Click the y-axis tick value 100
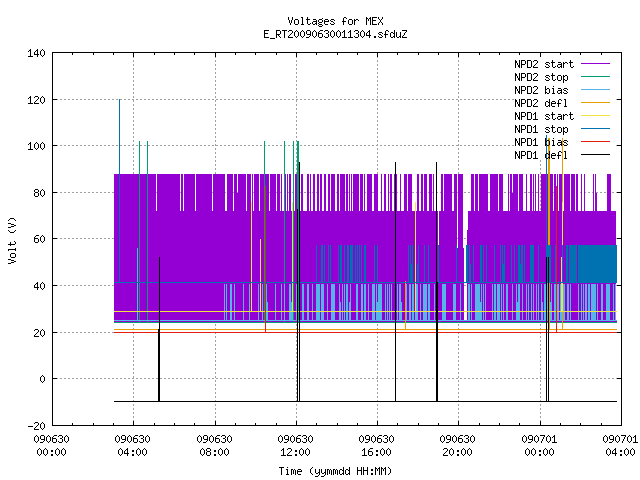Screen dimensions: 640x480 [36, 146]
